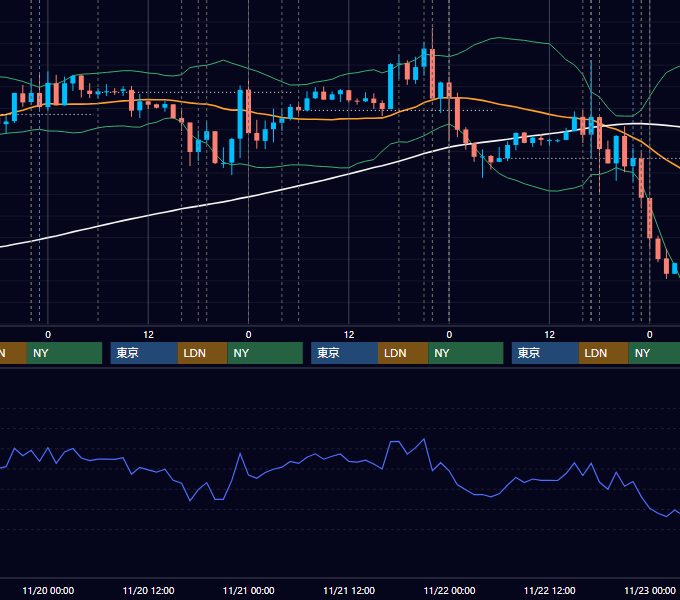680x600 pixels.
Task: Select the 東京 session block on 11/21
Action: (344, 353)
